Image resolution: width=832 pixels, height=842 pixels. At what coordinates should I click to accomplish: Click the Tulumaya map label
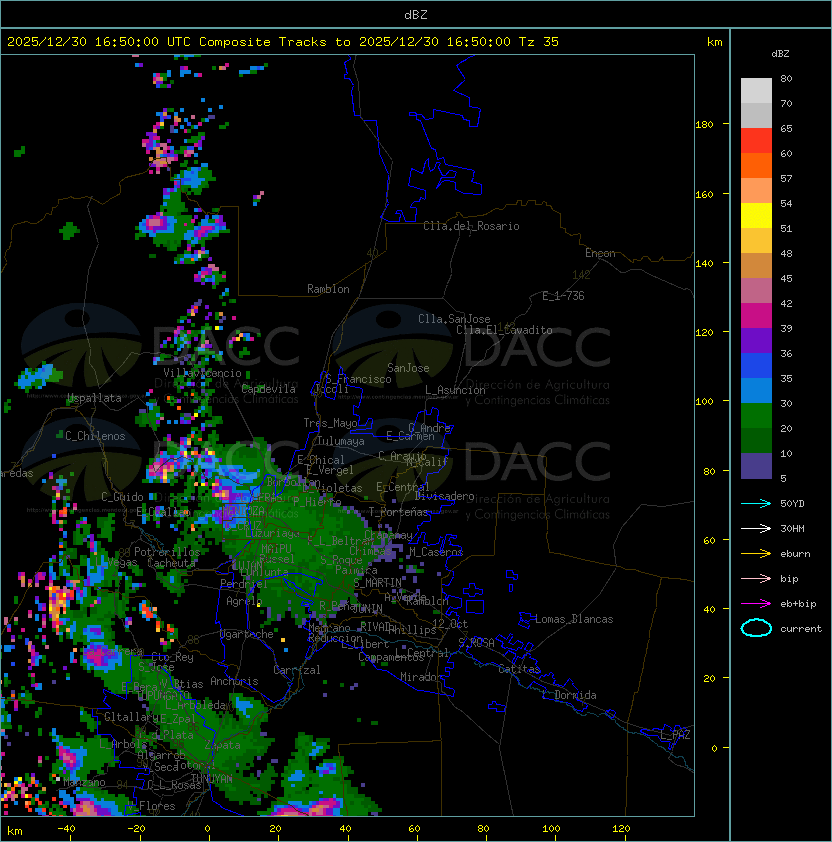341,441
